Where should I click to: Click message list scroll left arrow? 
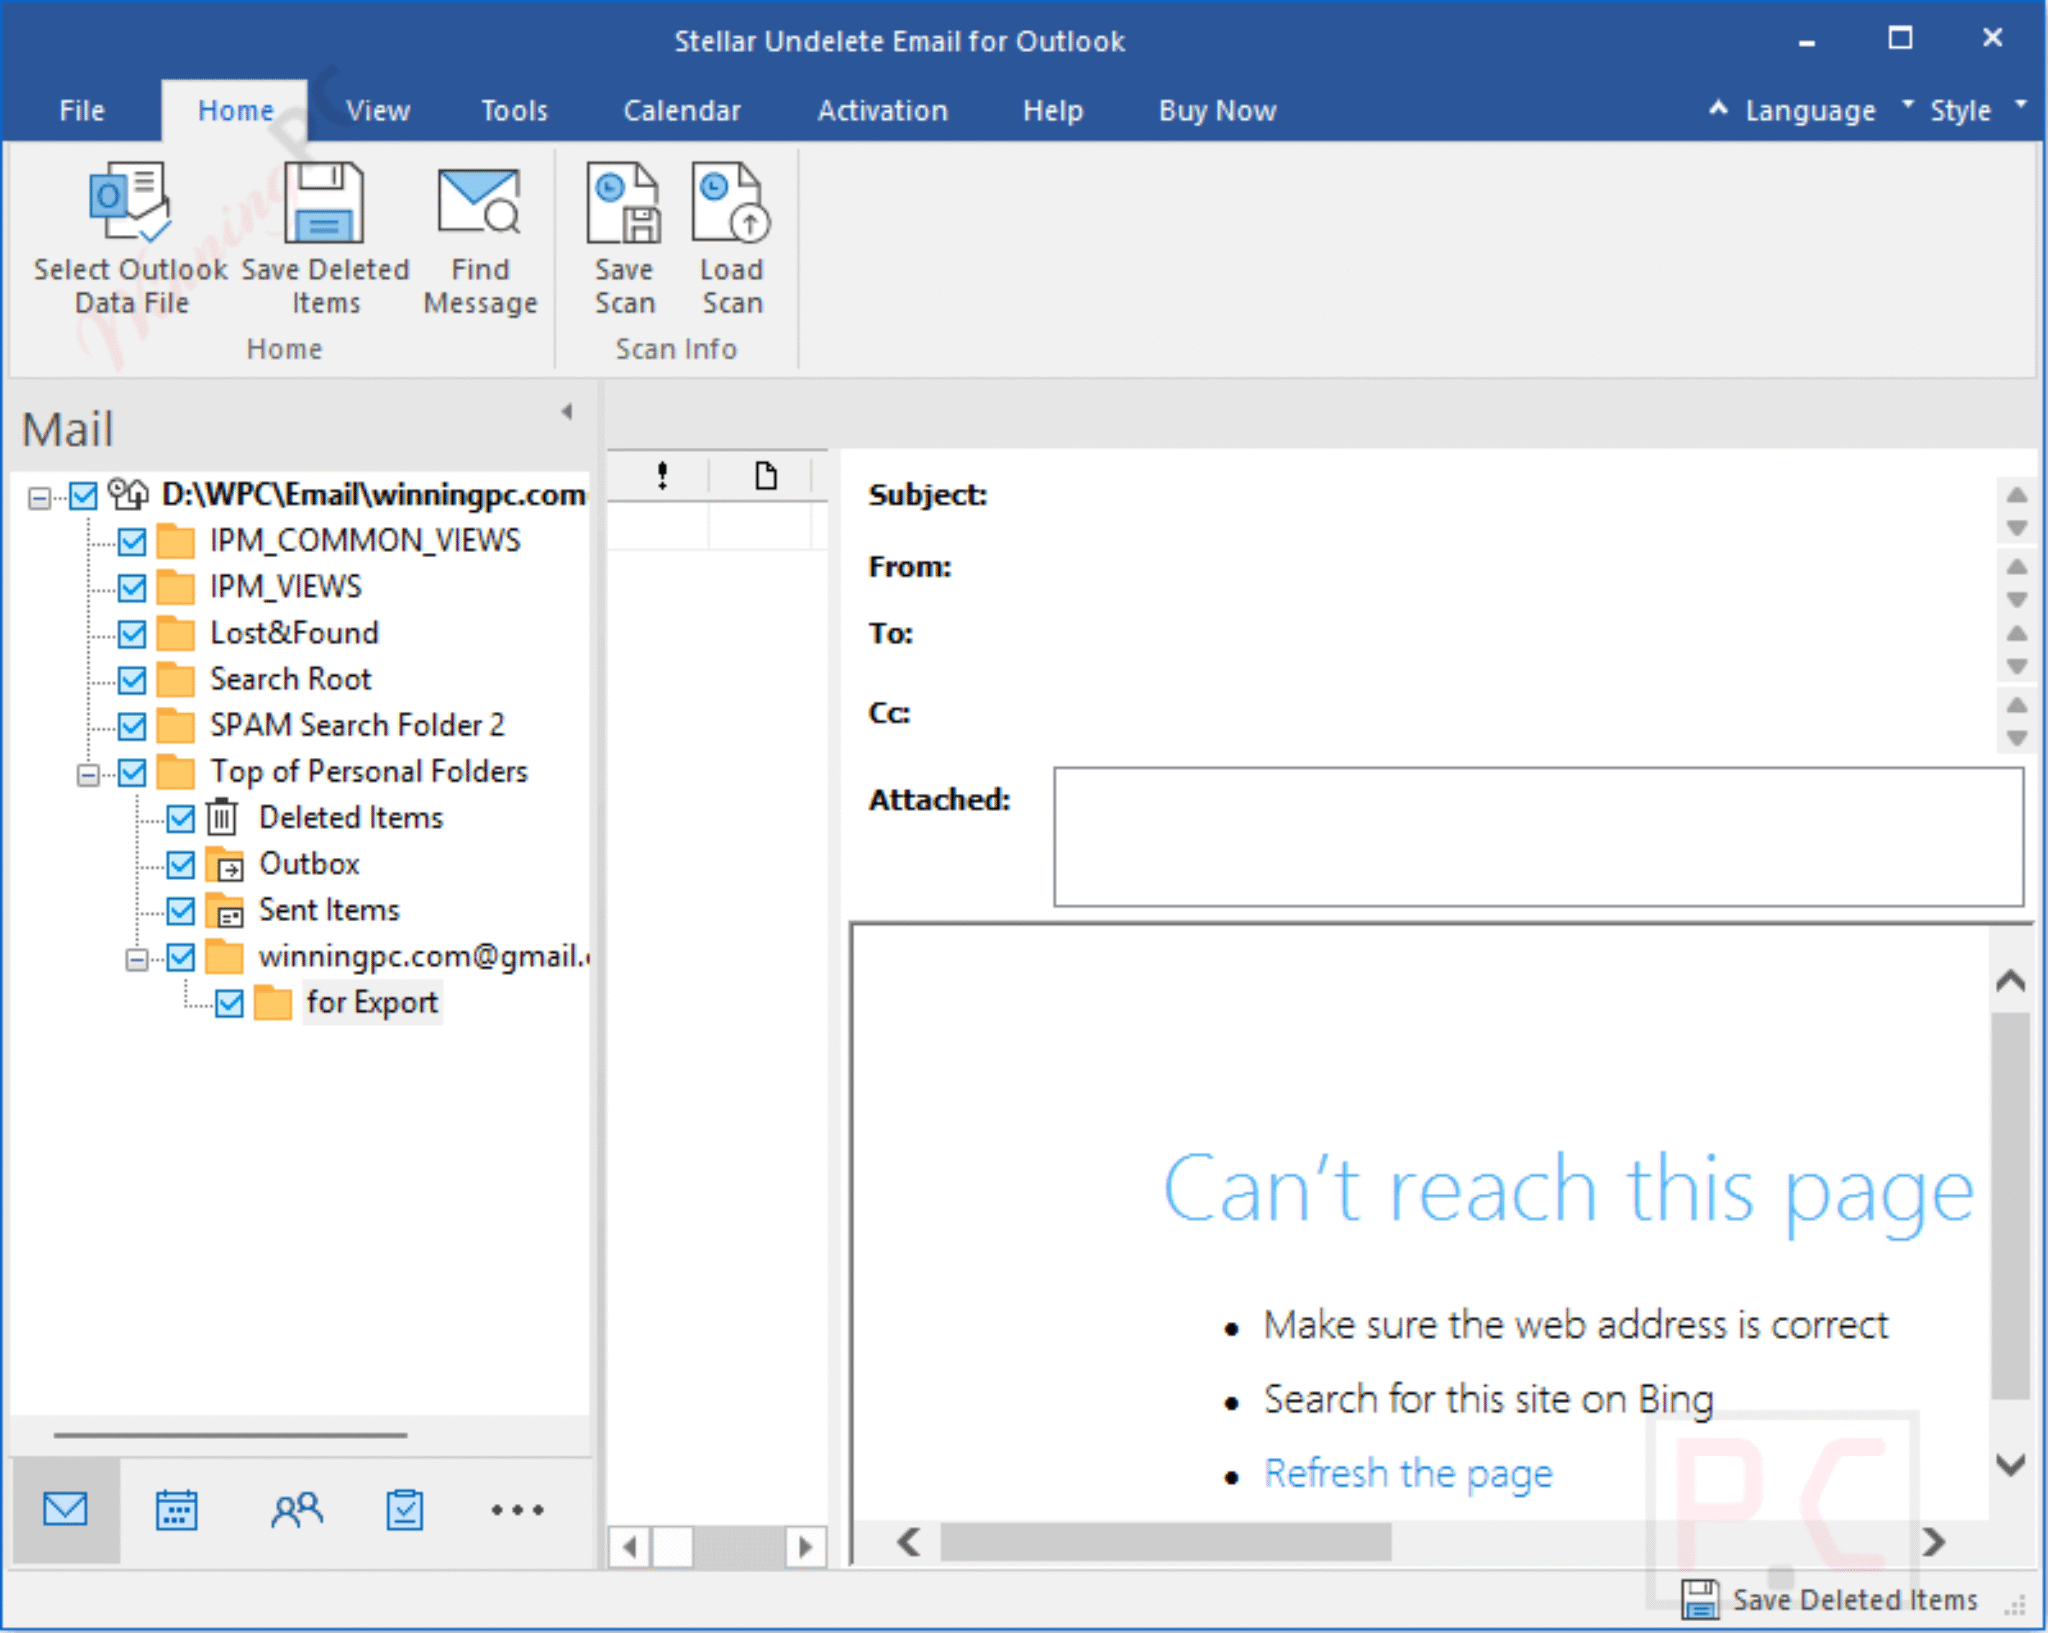tap(629, 1547)
